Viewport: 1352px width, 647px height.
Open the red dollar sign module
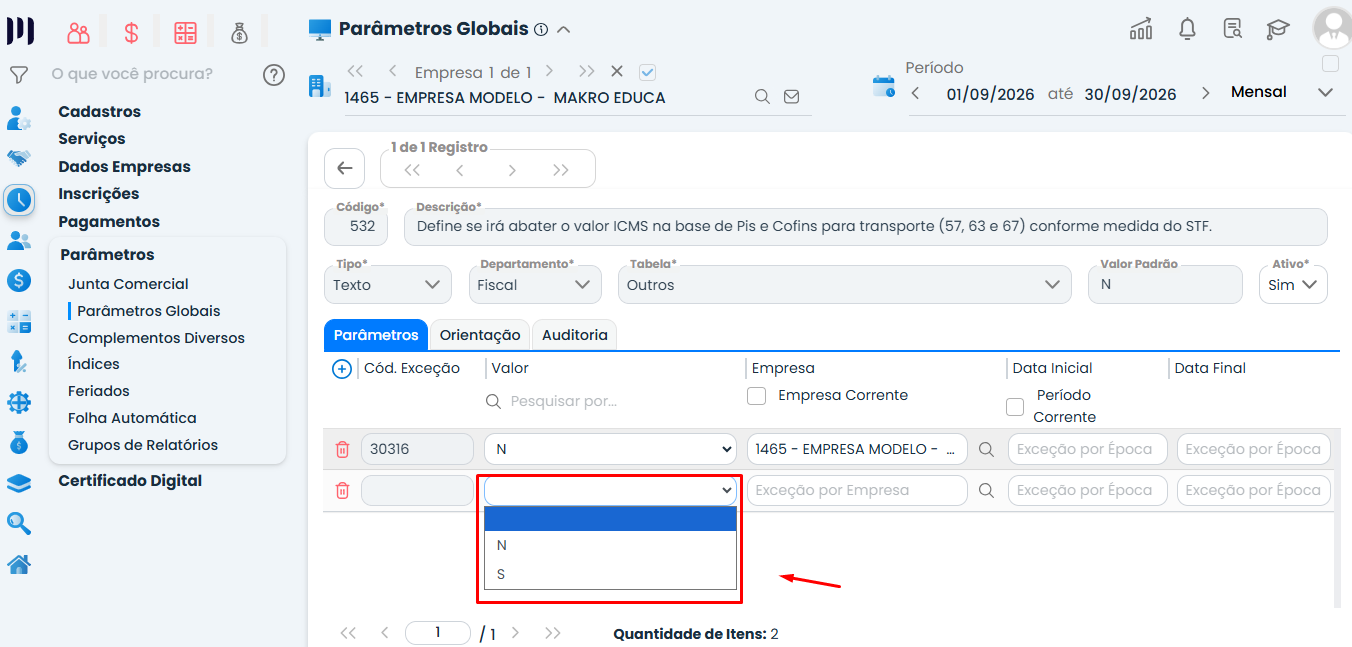pos(131,33)
